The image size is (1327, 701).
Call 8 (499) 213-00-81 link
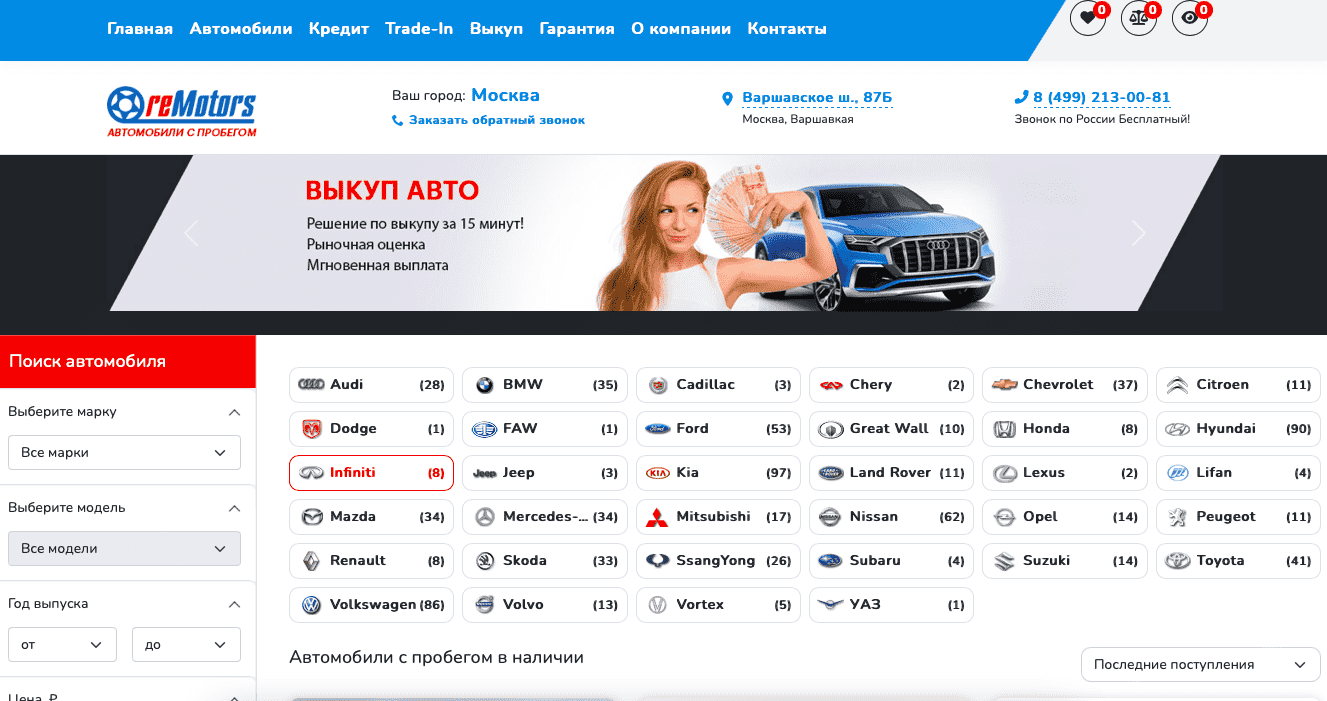pos(1102,97)
